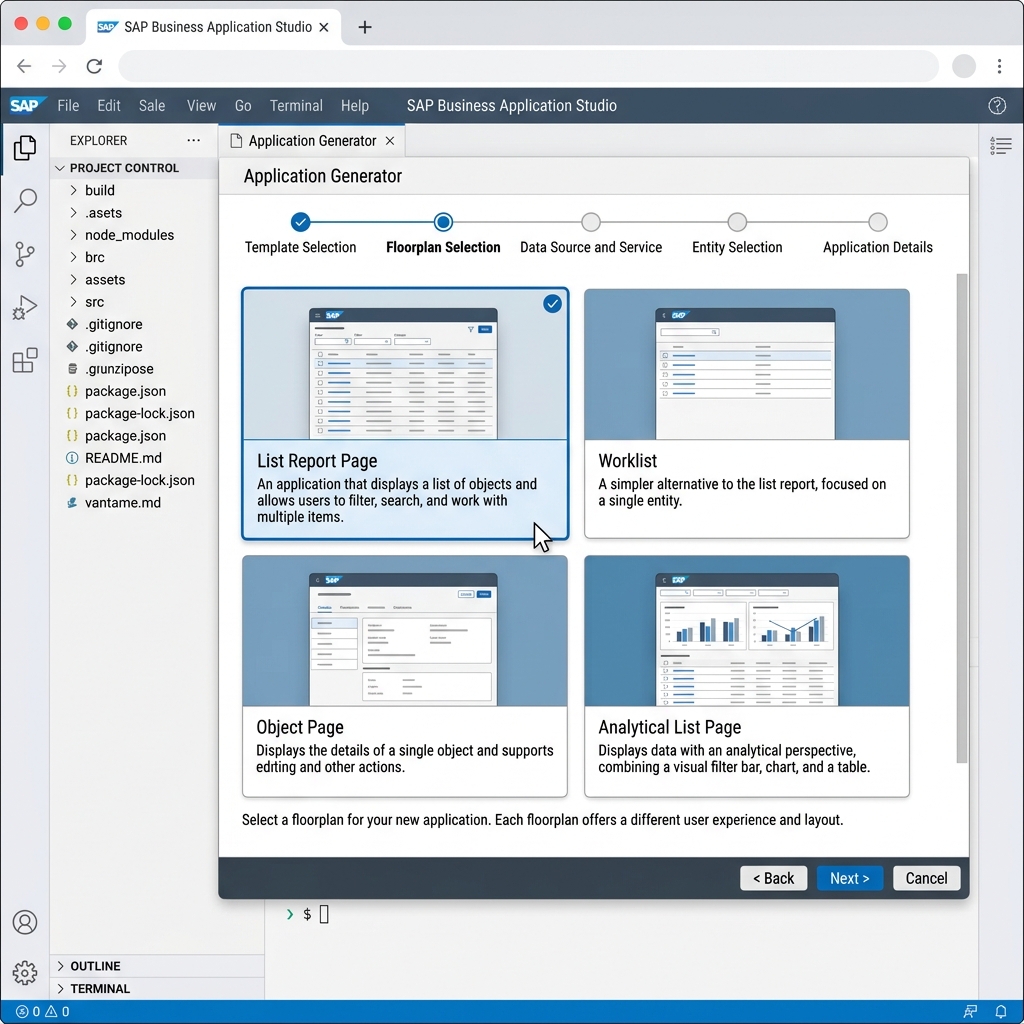Click the Cancel button
The width and height of the screenshot is (1024, 1024).
point(926,878)
